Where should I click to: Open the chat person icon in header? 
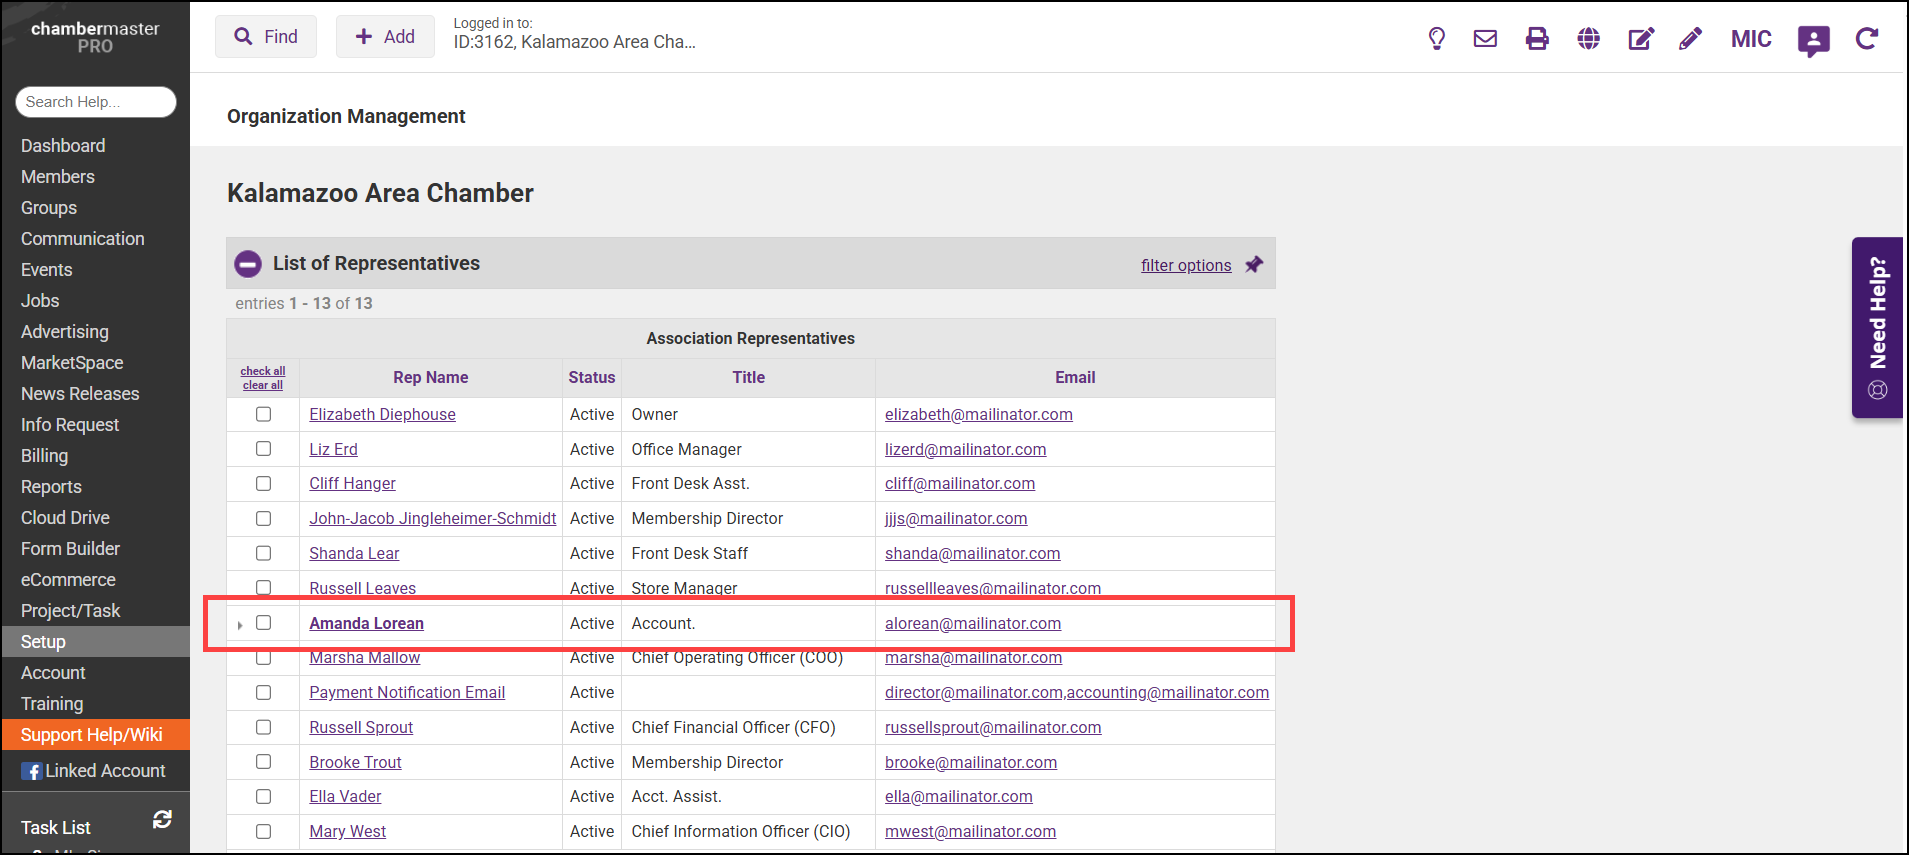(1813, 40)
